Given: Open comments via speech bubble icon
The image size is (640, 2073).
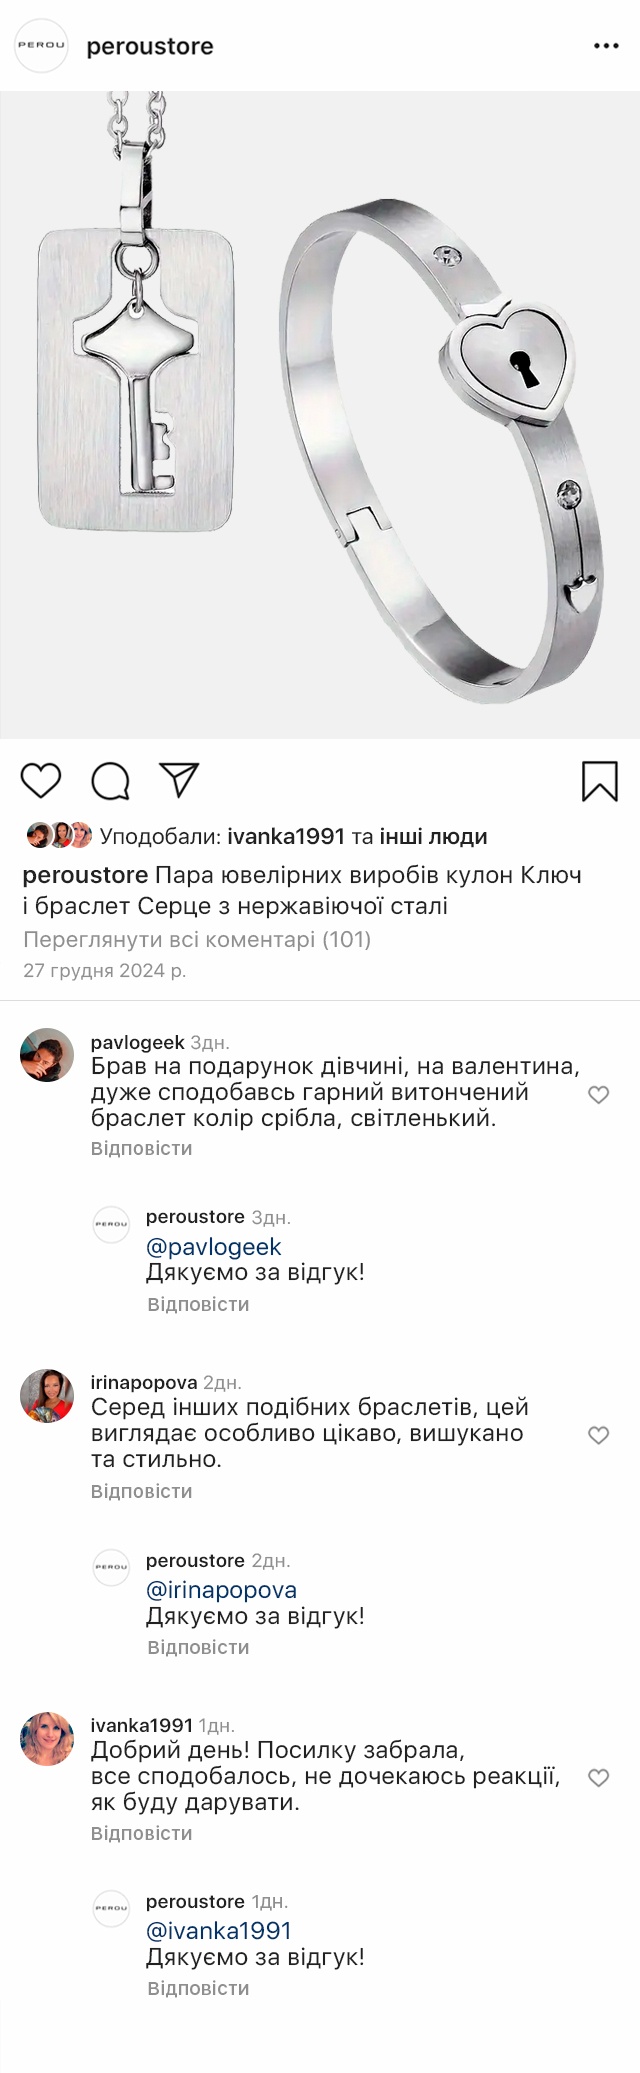Looking at the screenshot, I should [110, 781].
